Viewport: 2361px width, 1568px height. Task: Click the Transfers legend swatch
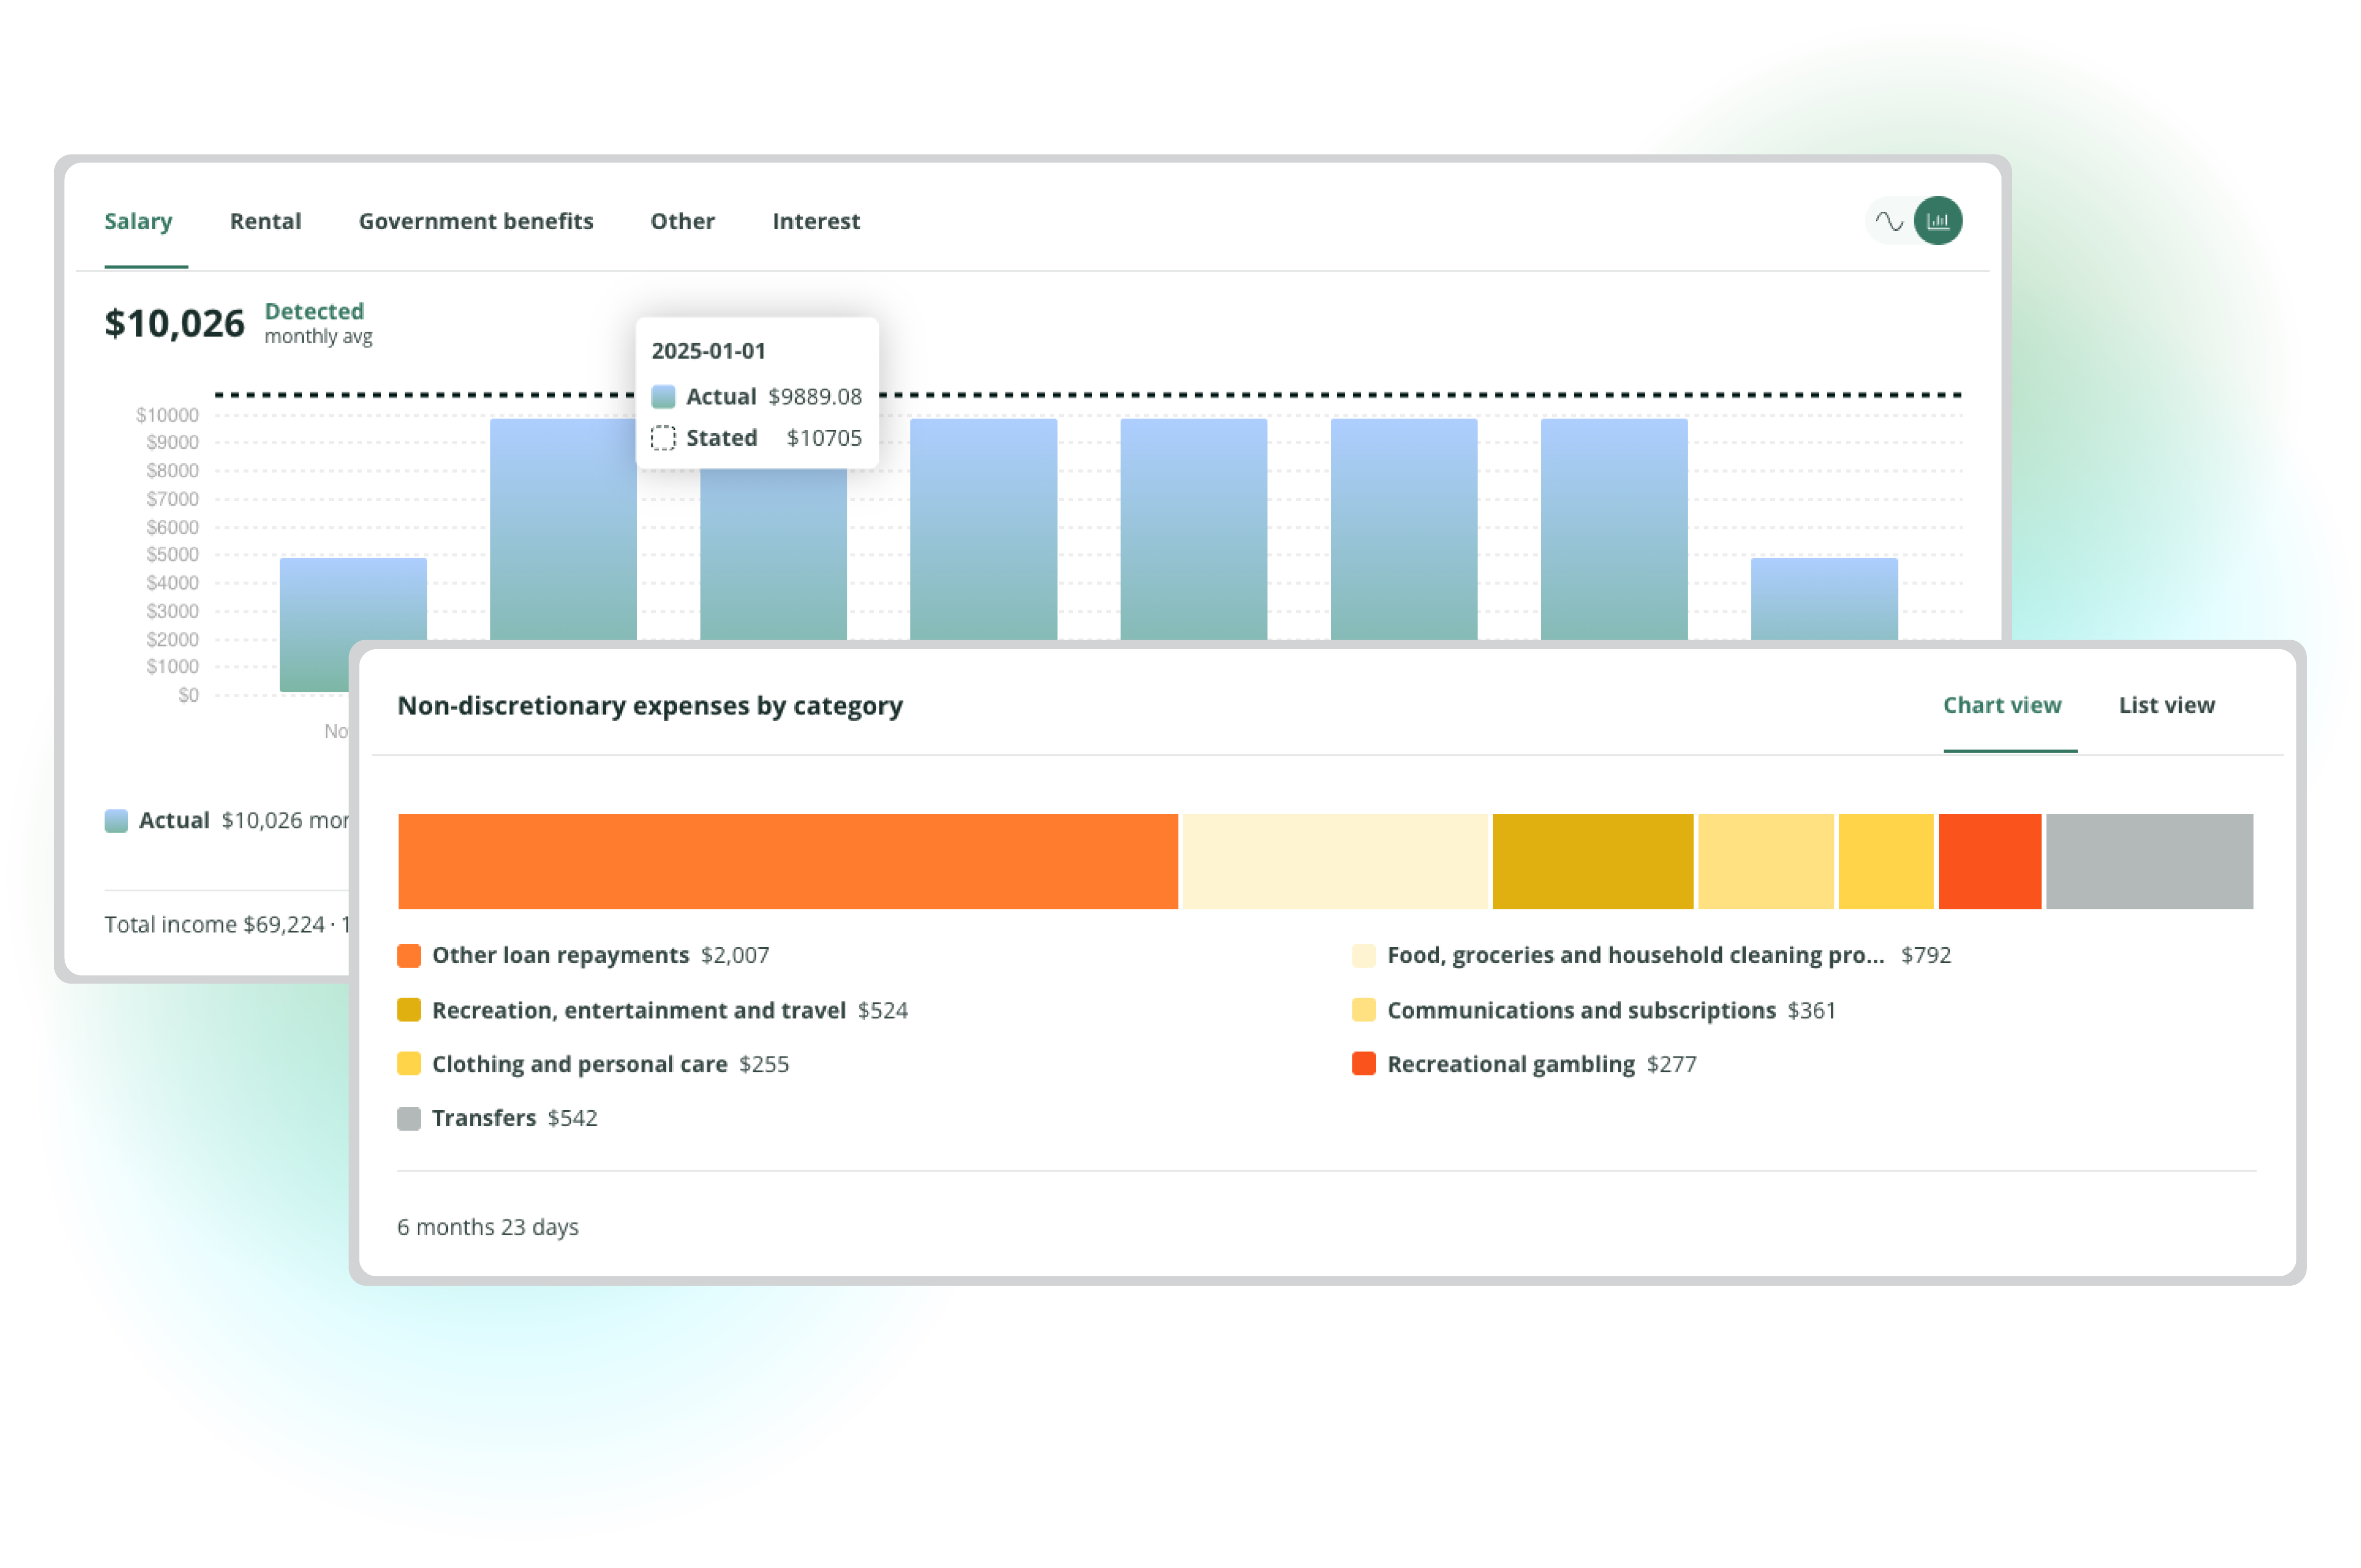[409, 1118]
